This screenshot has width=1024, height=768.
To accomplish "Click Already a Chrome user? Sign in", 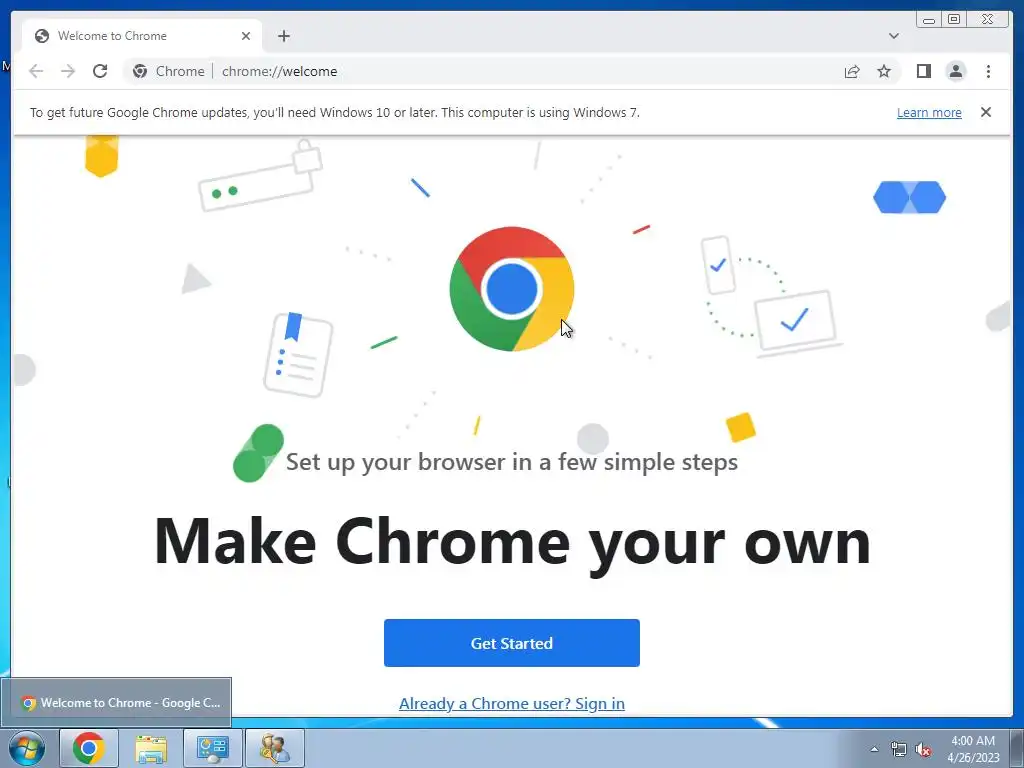I will [x=511, y=703].
